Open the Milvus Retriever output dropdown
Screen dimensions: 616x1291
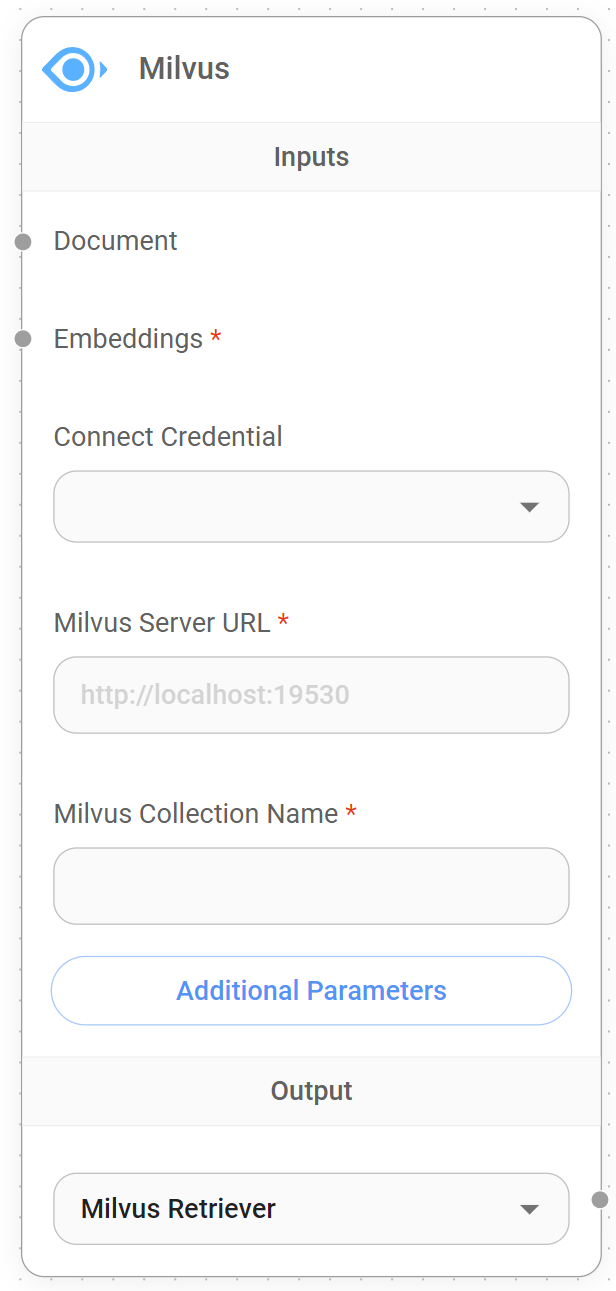pos(311,1208)
